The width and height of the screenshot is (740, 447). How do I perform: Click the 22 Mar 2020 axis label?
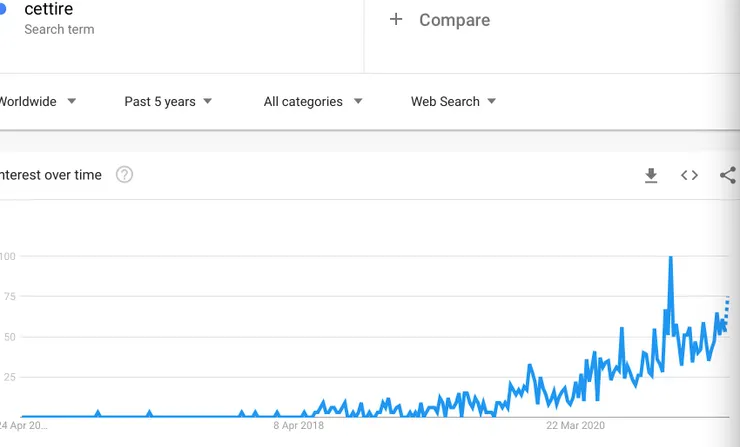(x=575, y=425)
